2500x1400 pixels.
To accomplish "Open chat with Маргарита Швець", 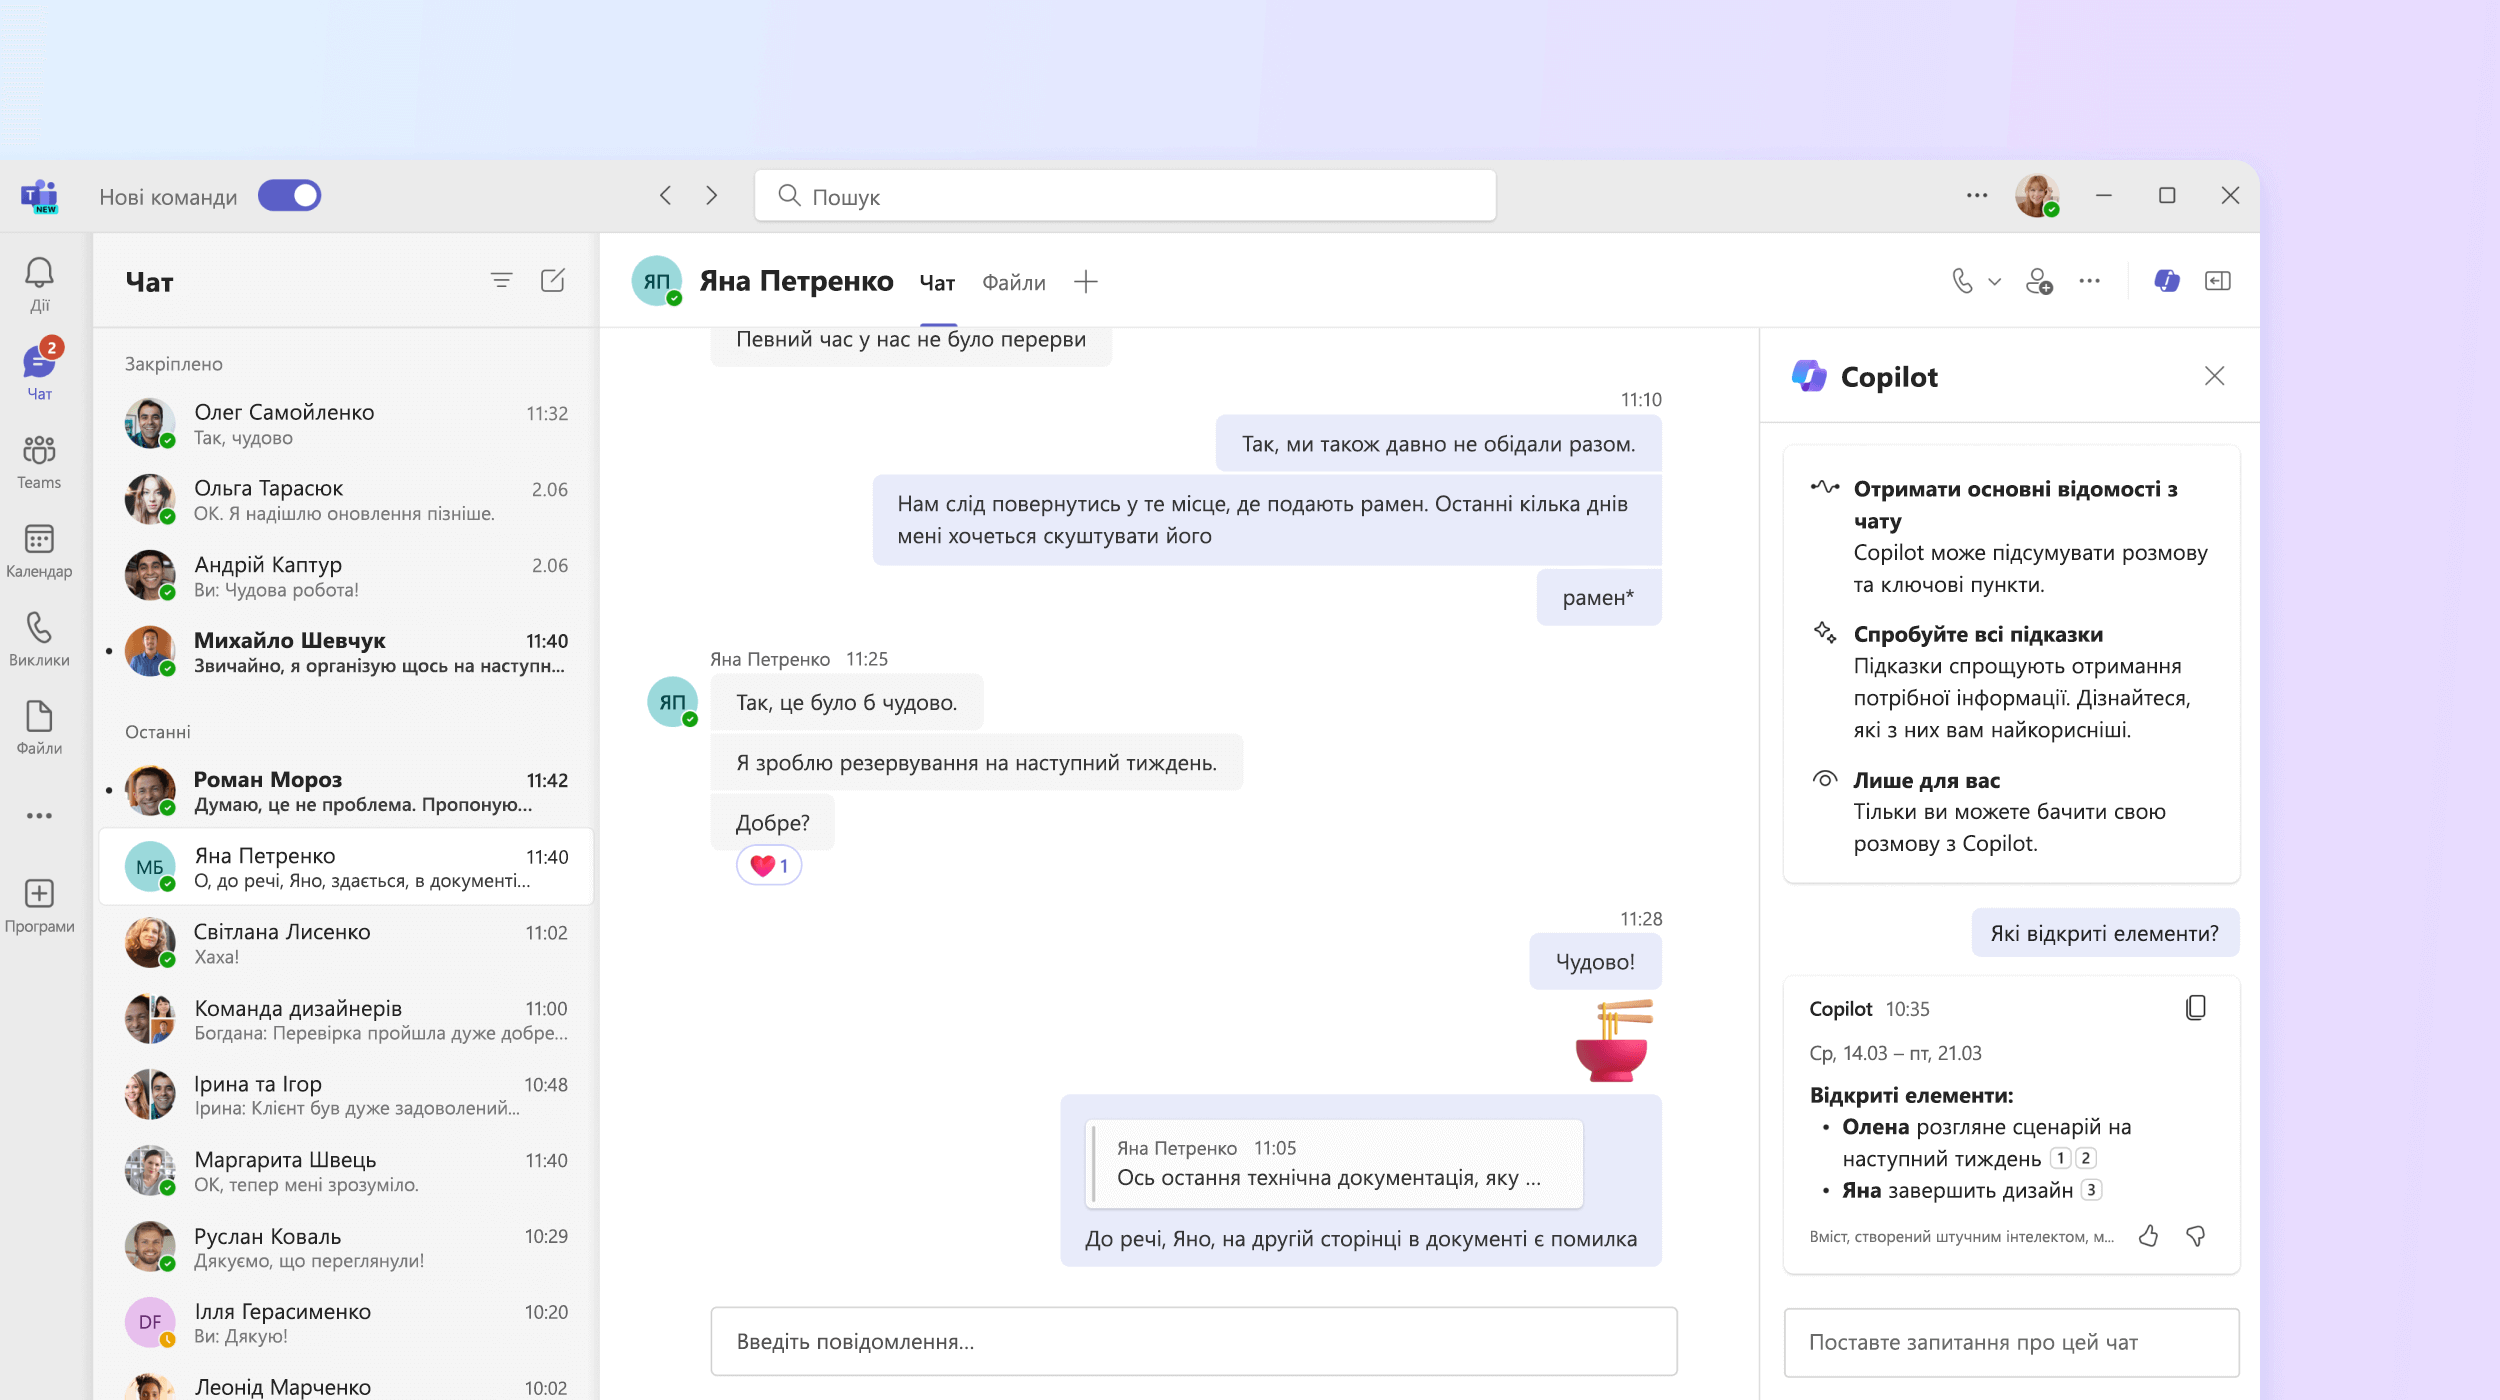I will point(346,1171).
